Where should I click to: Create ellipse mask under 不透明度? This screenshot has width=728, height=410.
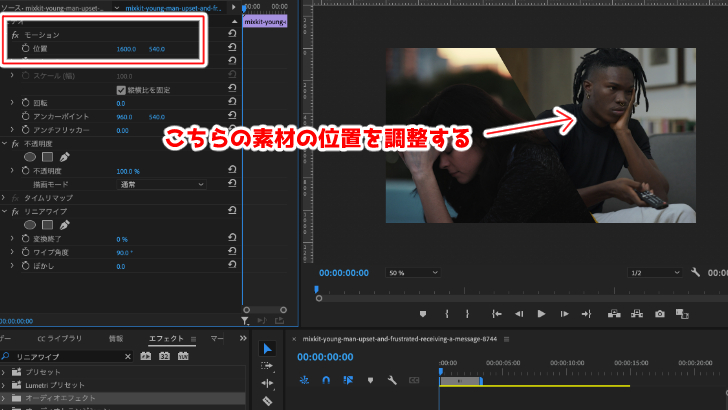(30, 157)
